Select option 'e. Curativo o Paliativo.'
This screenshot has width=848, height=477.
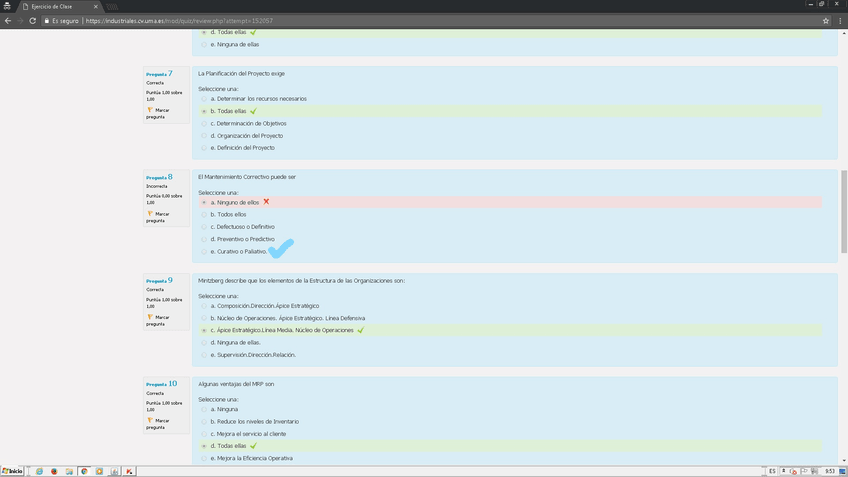(x=204, y=252)
